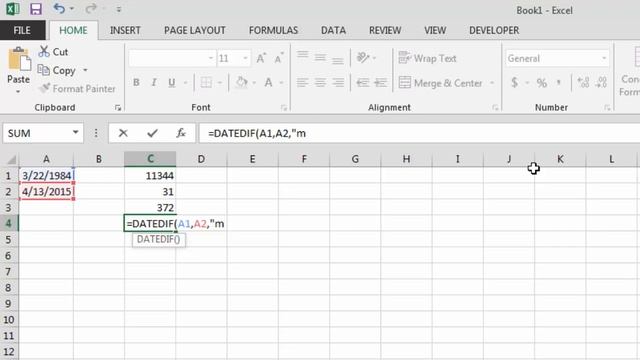The image size is (640, 360).
Task: Open the Name Box dropdown showing SUM
Action: 76,133
